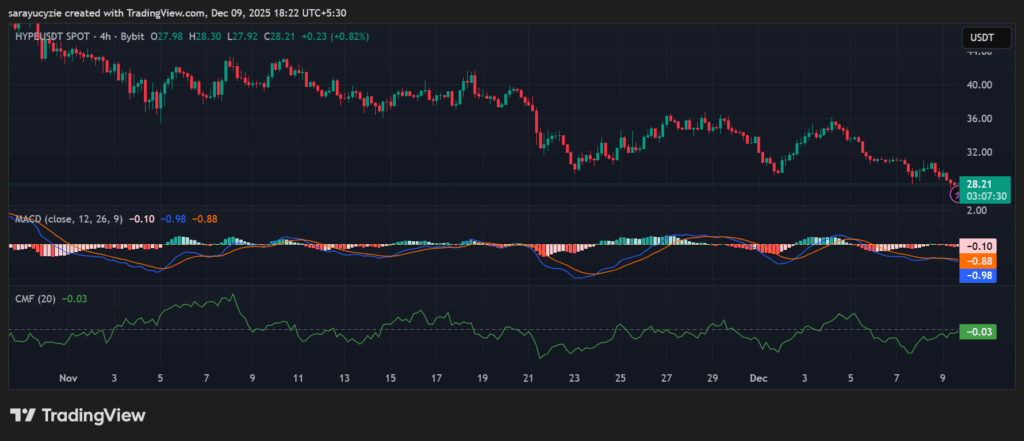Image resolution: width=1024 pixels, height=441 pixels.
Task: Click the 36.00 price scale level
Action: pos(978,119)
